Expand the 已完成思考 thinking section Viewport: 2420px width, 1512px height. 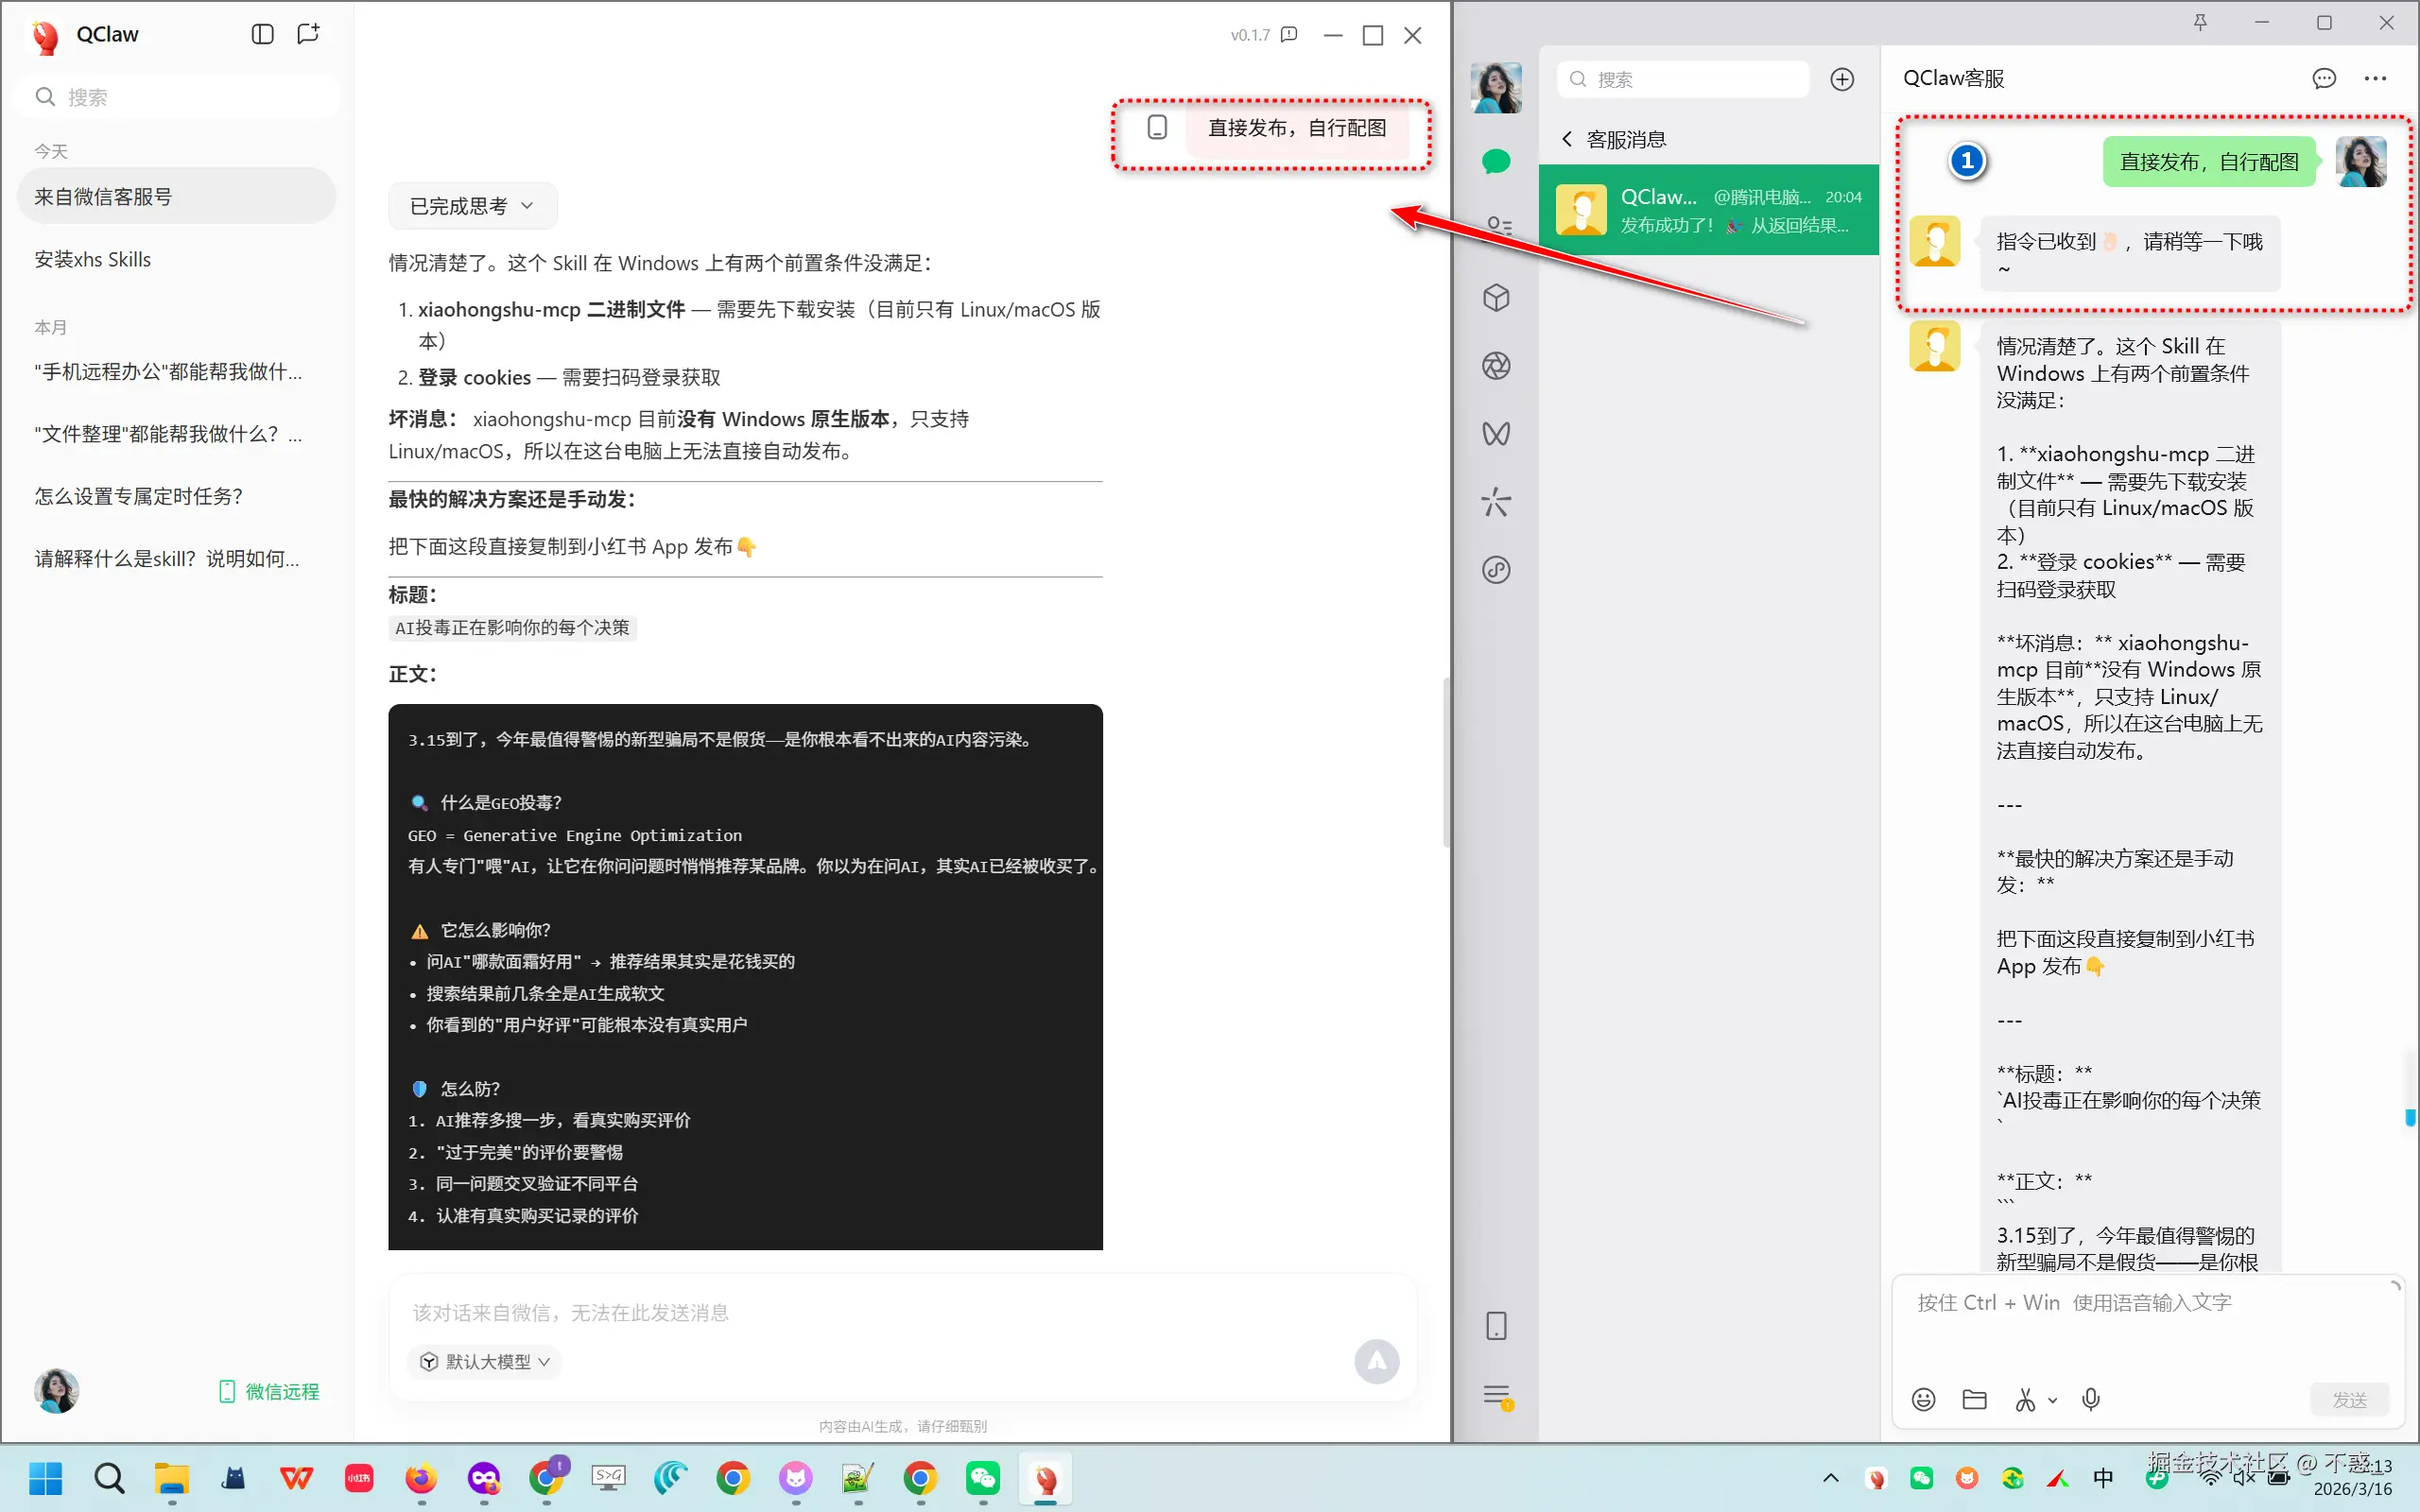coord(472,206)
